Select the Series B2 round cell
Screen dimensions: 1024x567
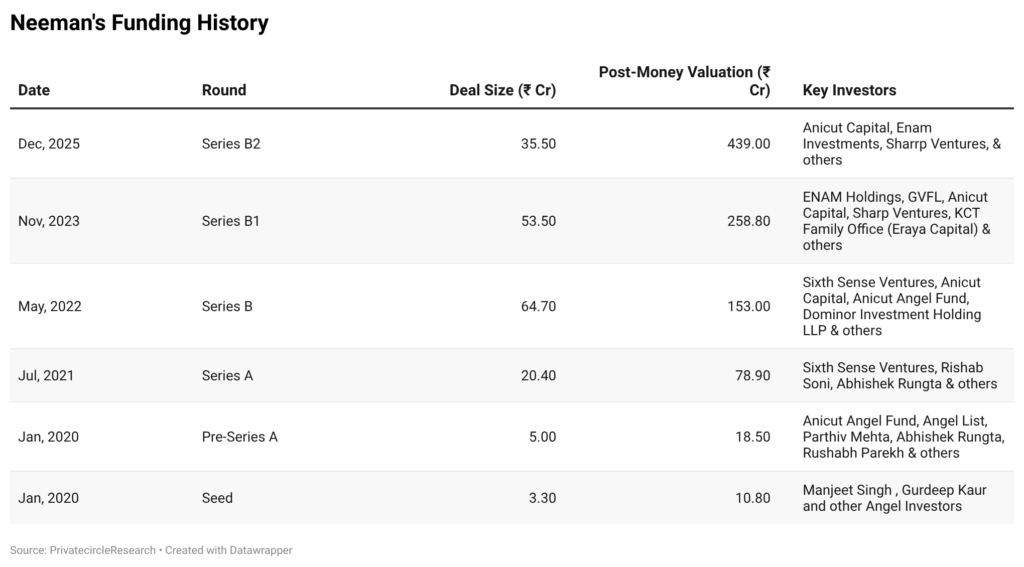click(x=231, y=143)
